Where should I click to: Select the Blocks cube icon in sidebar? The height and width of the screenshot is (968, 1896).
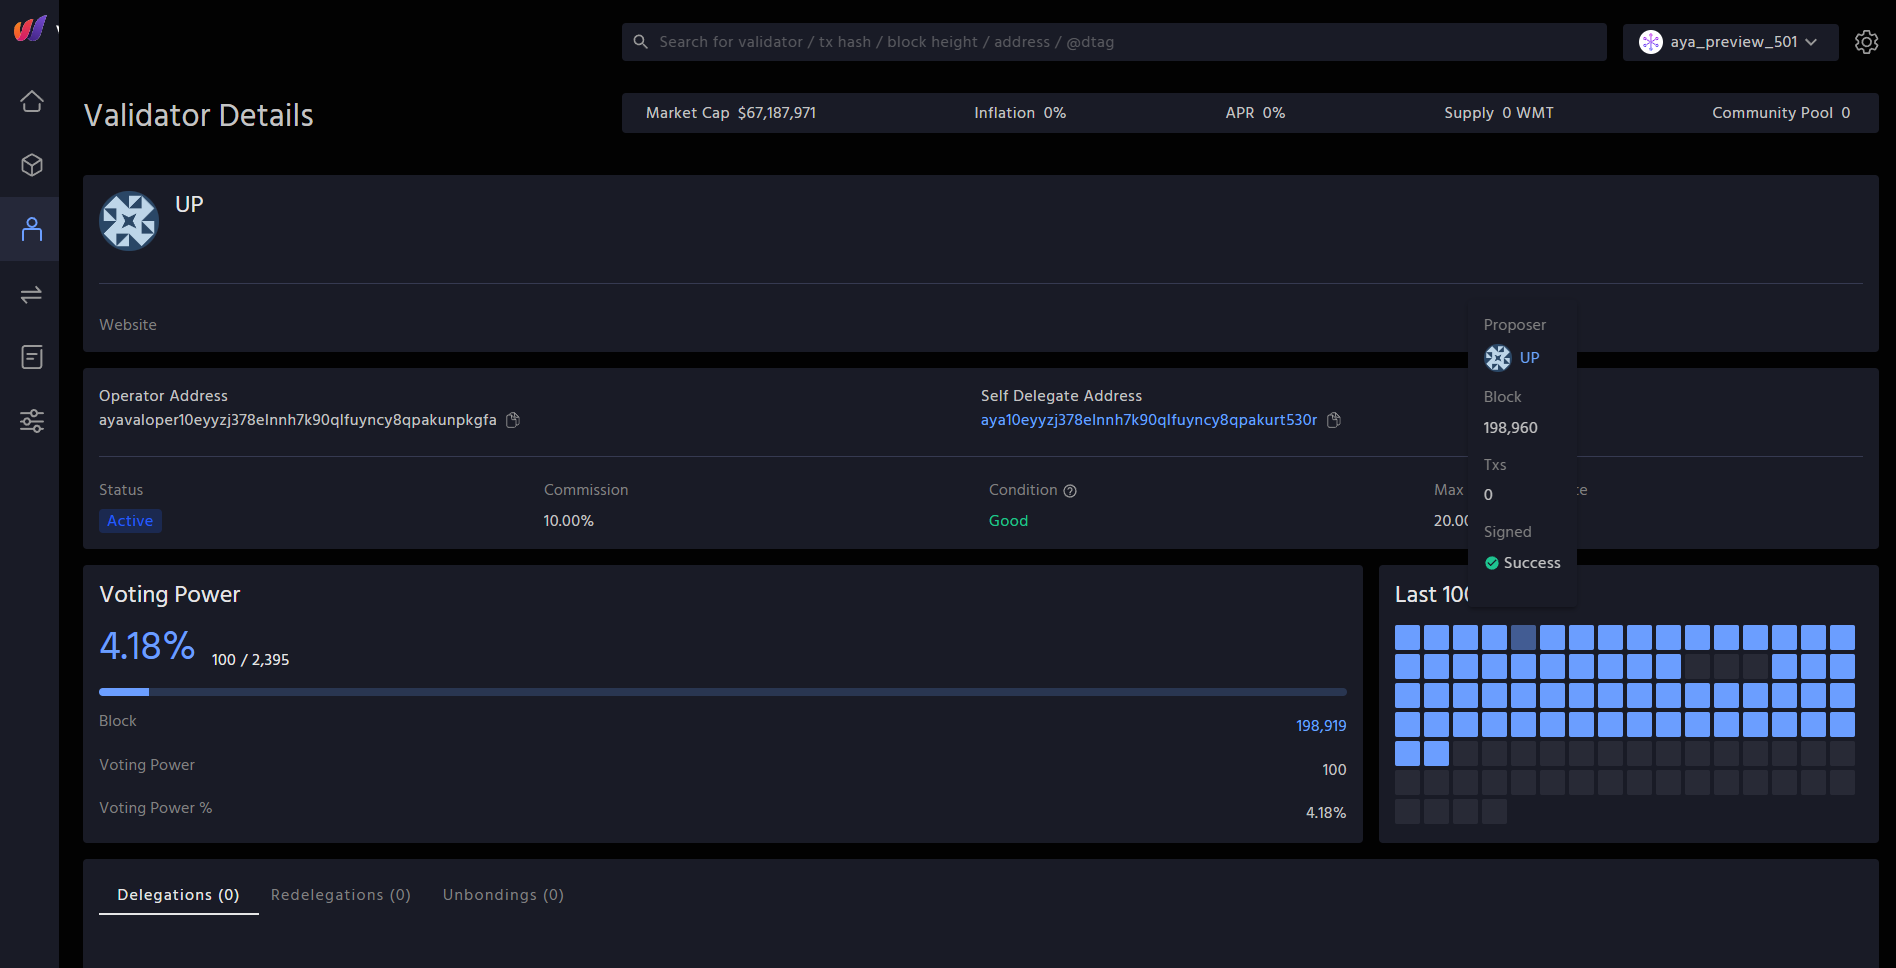[31, 165]
